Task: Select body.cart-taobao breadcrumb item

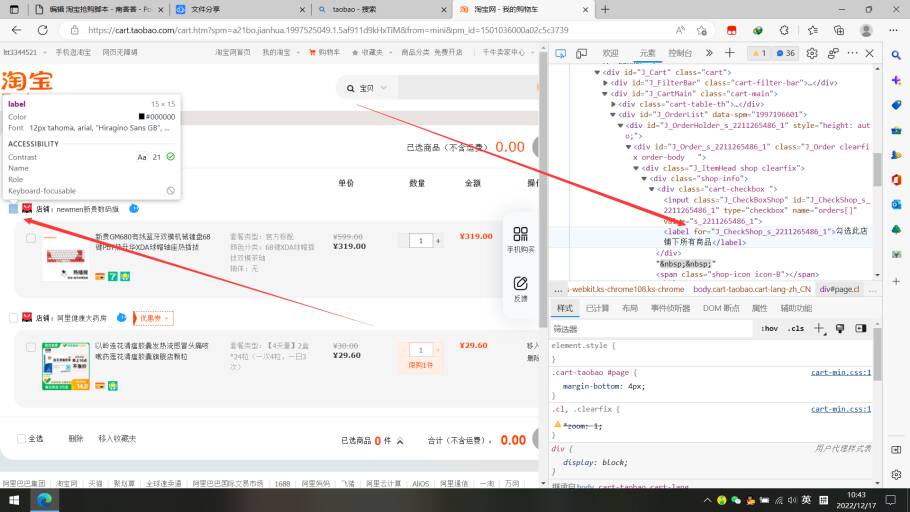Action: 752,289
